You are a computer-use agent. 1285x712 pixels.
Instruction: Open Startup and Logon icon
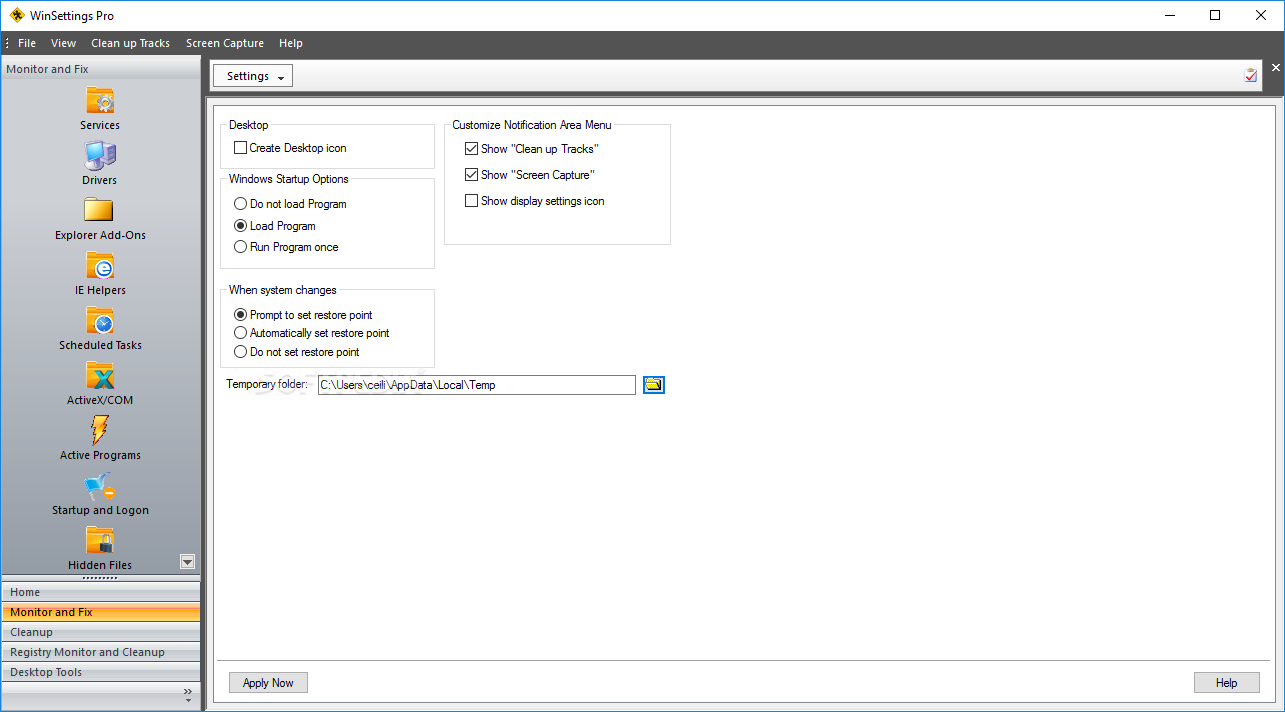[100, 486]
